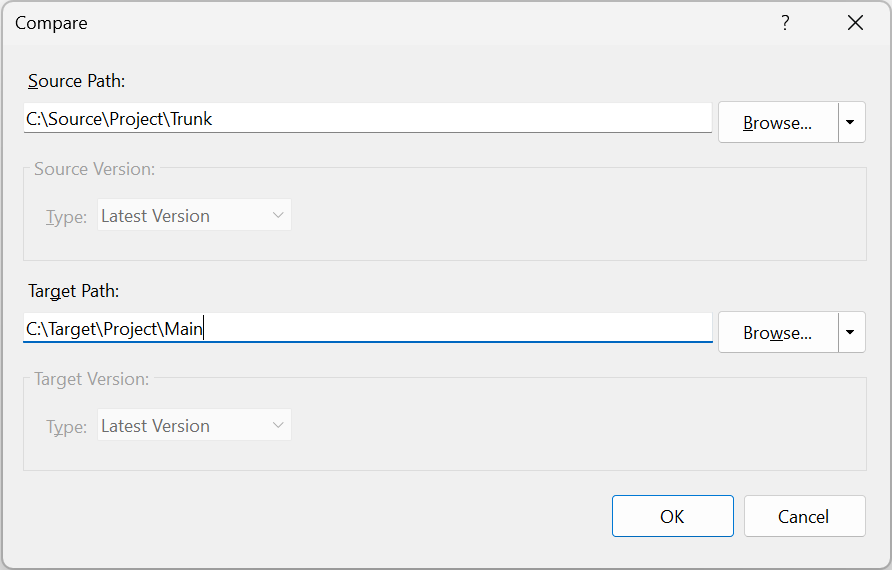The image size is (892, 570).
Task: Place cursor after Main in Target Path
Action: coord(203,329)
